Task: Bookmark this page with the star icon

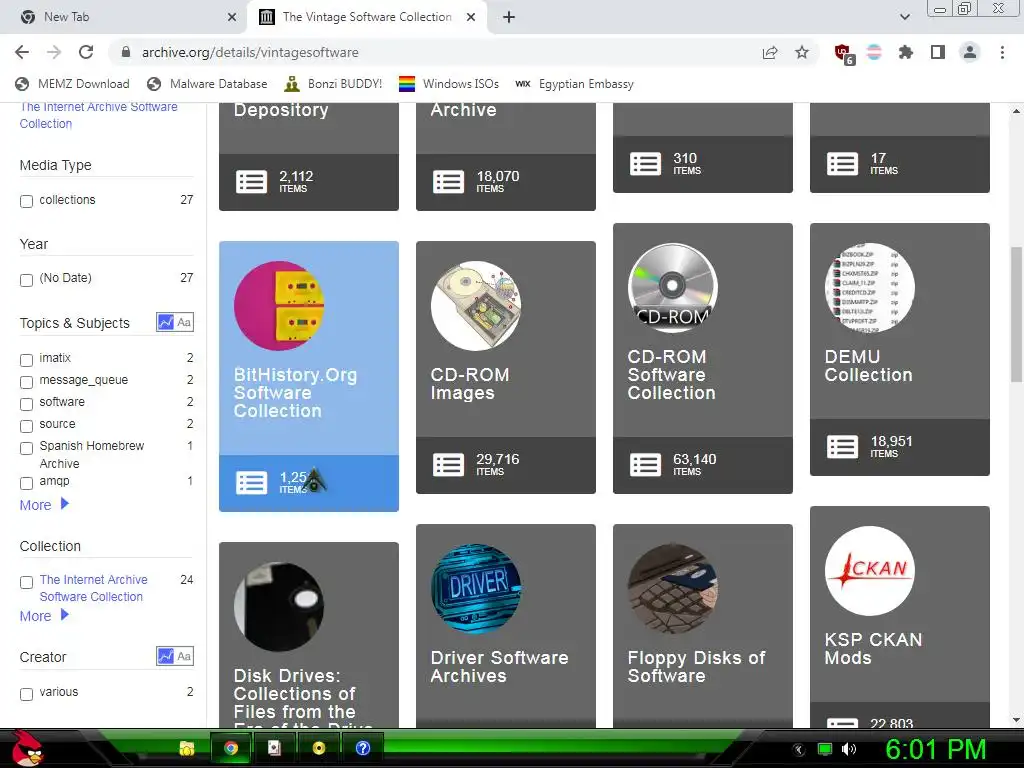Action: 802,52
